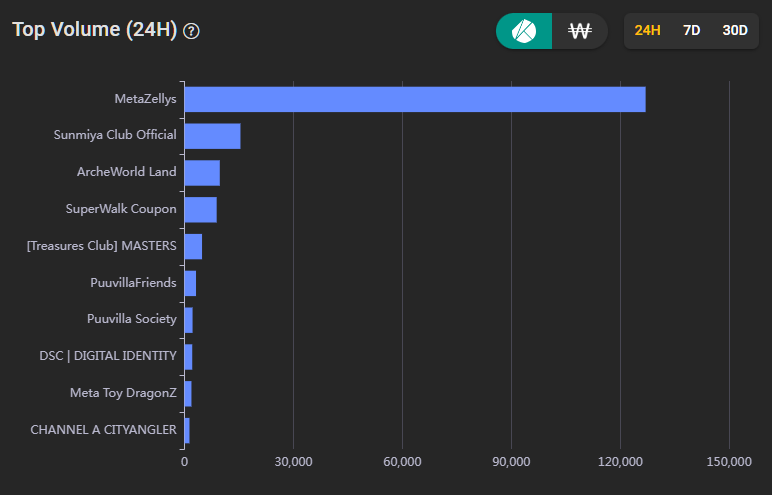The image size is (772, 495).
Task: Click the Puuvilla Society volume bar
Action: coord(189,320)
